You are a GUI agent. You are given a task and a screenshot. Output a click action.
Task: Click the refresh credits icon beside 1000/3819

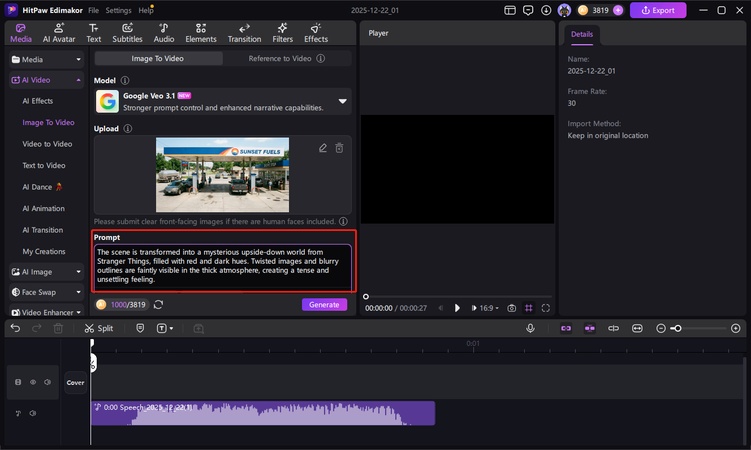[x=158, y=305]
